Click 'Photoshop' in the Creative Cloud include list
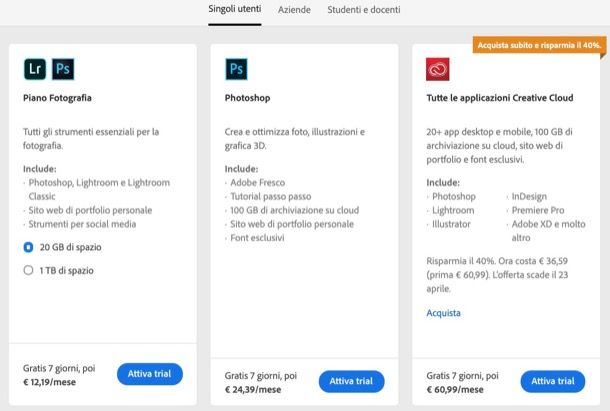The height and width of the screenshot is (411, 610). [454, 197]
